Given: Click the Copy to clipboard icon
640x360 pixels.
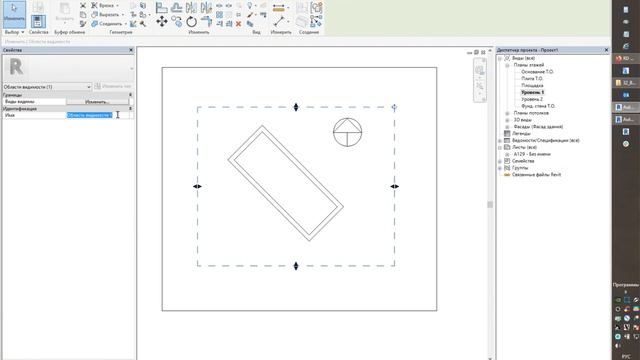Looking at the screenshot, I should click(x=83, y=15).
